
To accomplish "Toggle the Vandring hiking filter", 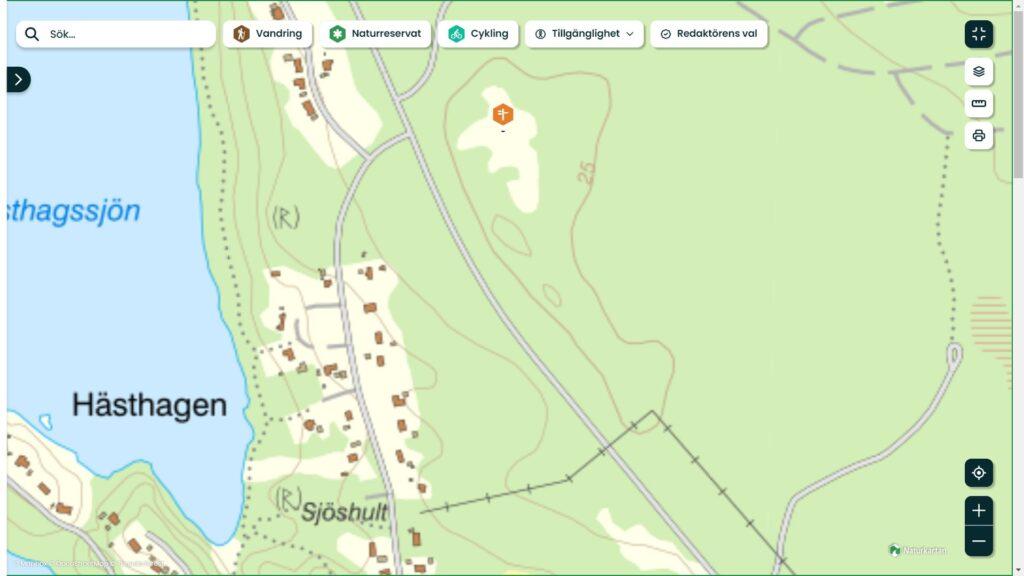I will click(x=267, y=34).
